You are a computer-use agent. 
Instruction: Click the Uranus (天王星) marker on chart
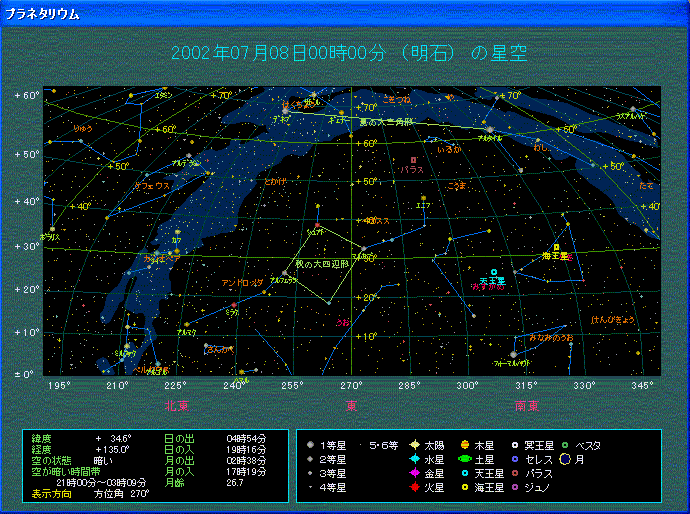point(494,272)
